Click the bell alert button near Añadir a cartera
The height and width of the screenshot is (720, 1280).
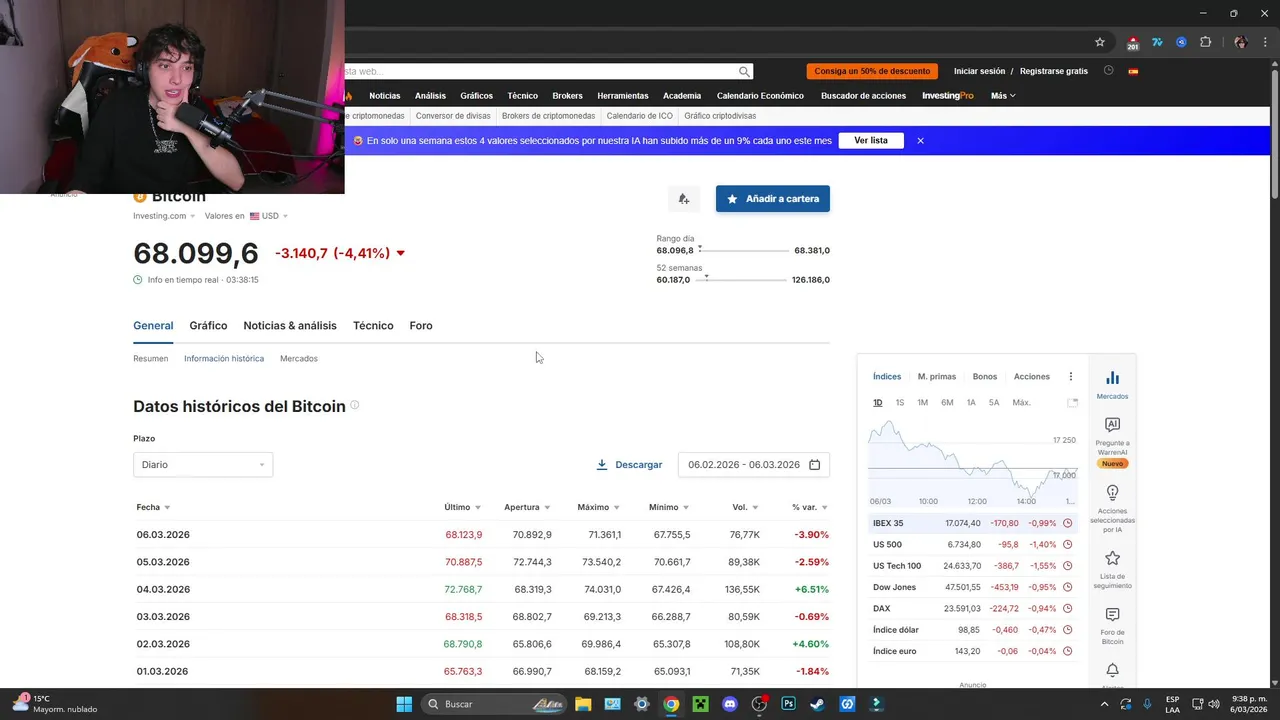pos(684,198)
